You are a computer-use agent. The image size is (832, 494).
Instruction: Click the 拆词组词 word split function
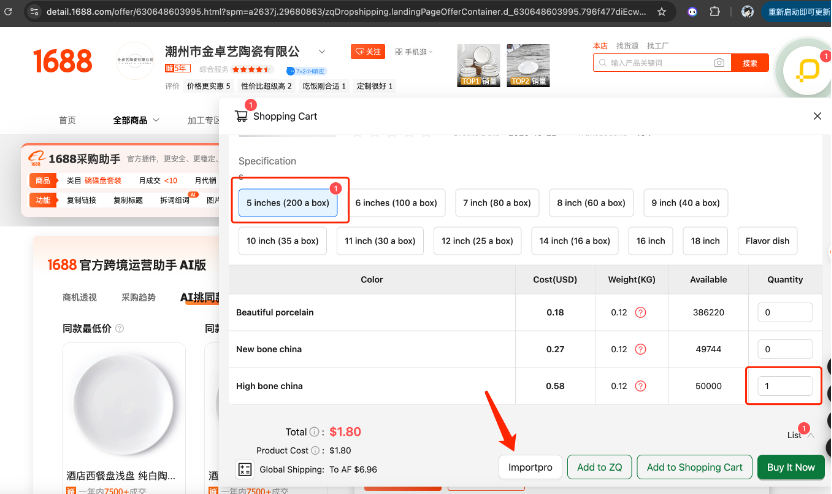pos(175,200)
